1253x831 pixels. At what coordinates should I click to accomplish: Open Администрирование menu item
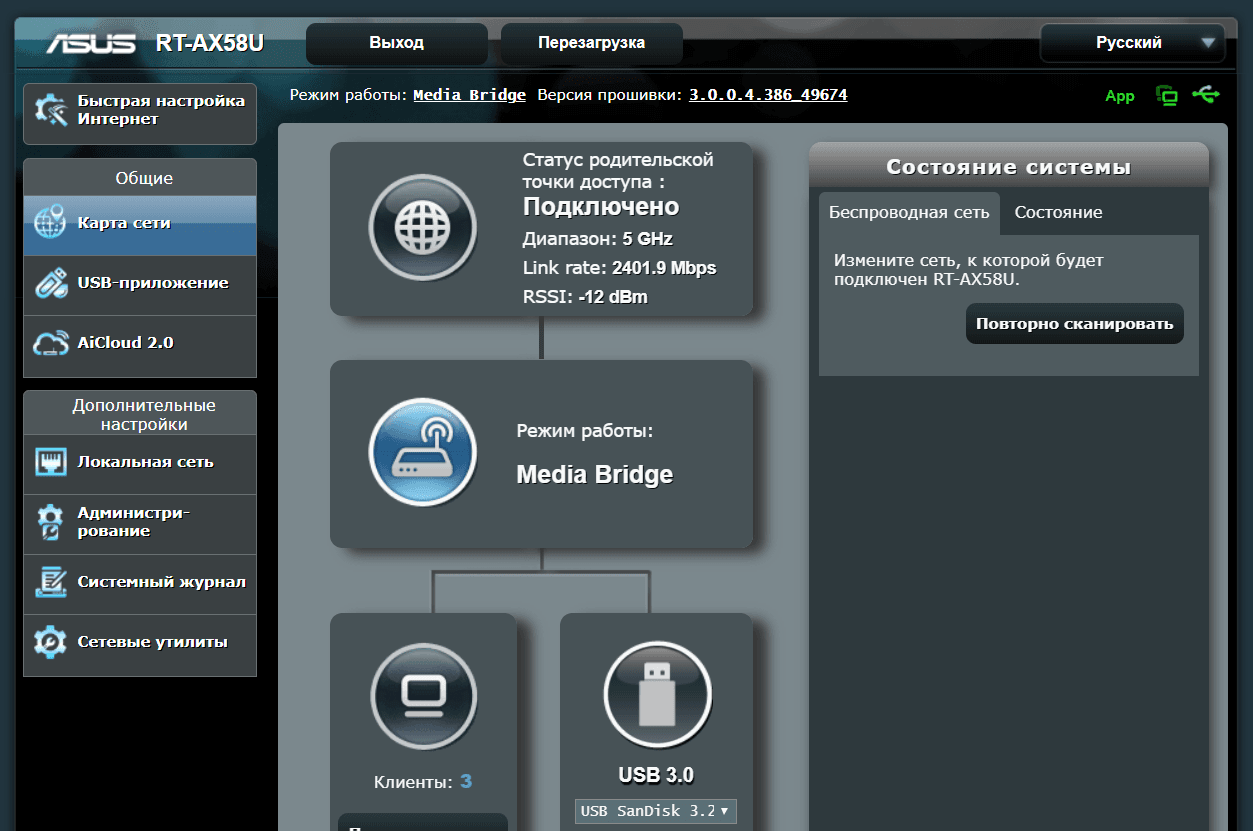click(x=140, y=522)
